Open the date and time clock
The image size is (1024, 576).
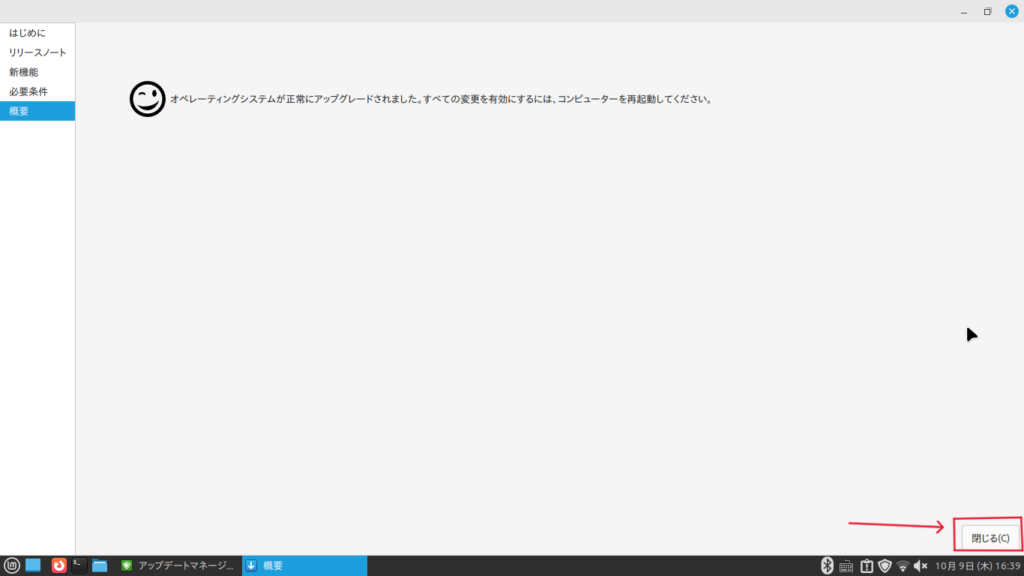(x=977, y=566)
